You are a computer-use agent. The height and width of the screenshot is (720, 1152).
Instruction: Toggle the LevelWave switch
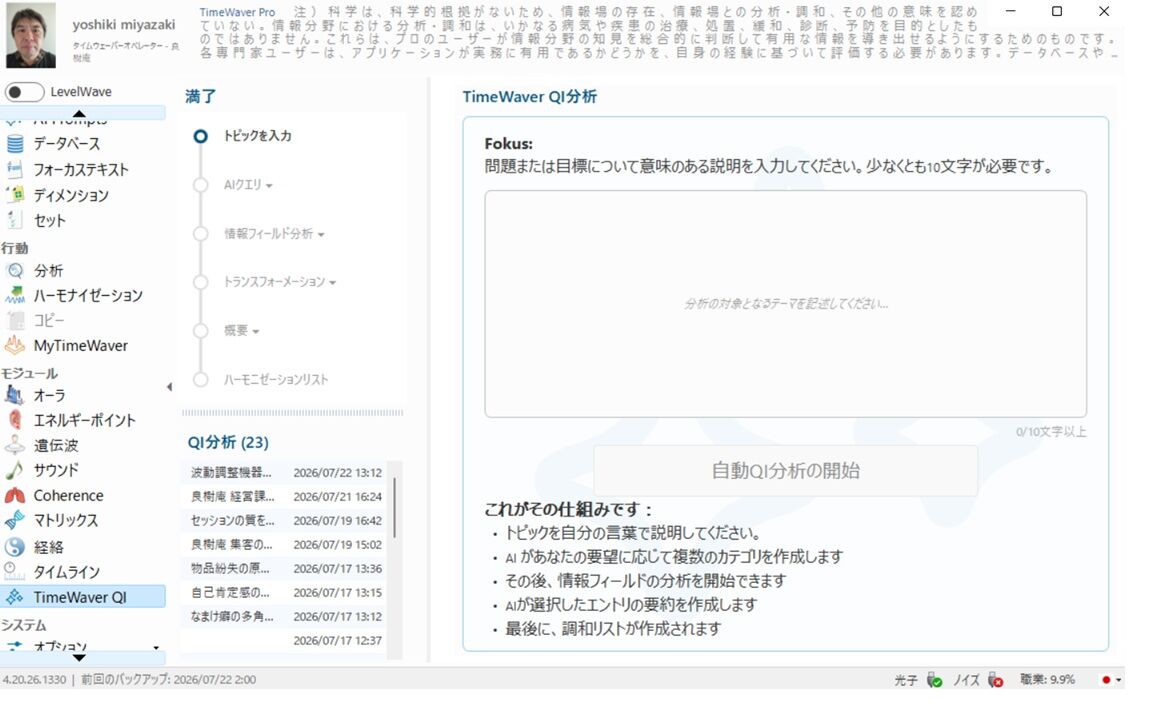click(24, 92)
